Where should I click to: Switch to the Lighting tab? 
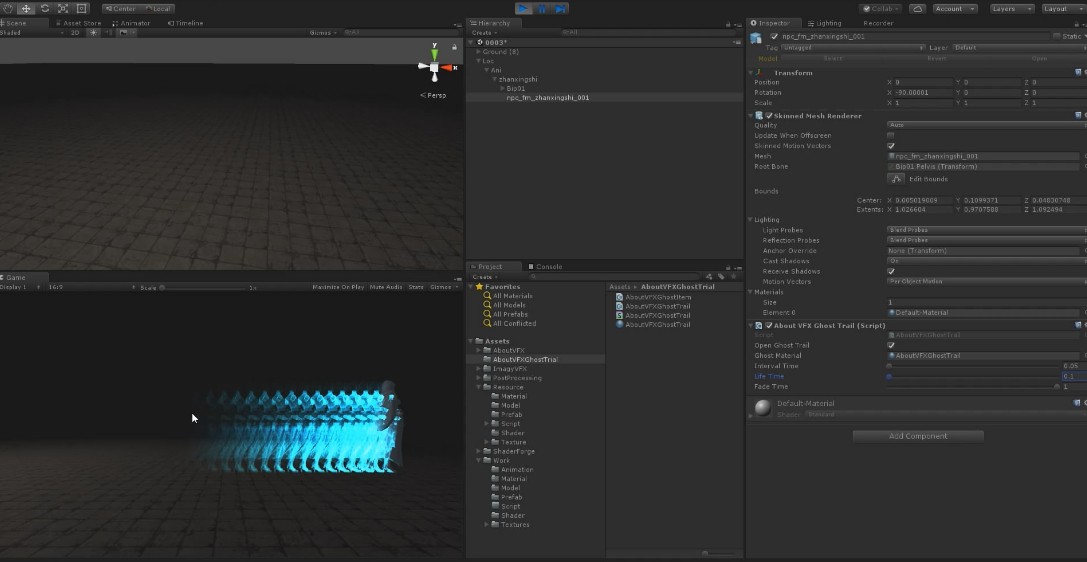[825, 23]
